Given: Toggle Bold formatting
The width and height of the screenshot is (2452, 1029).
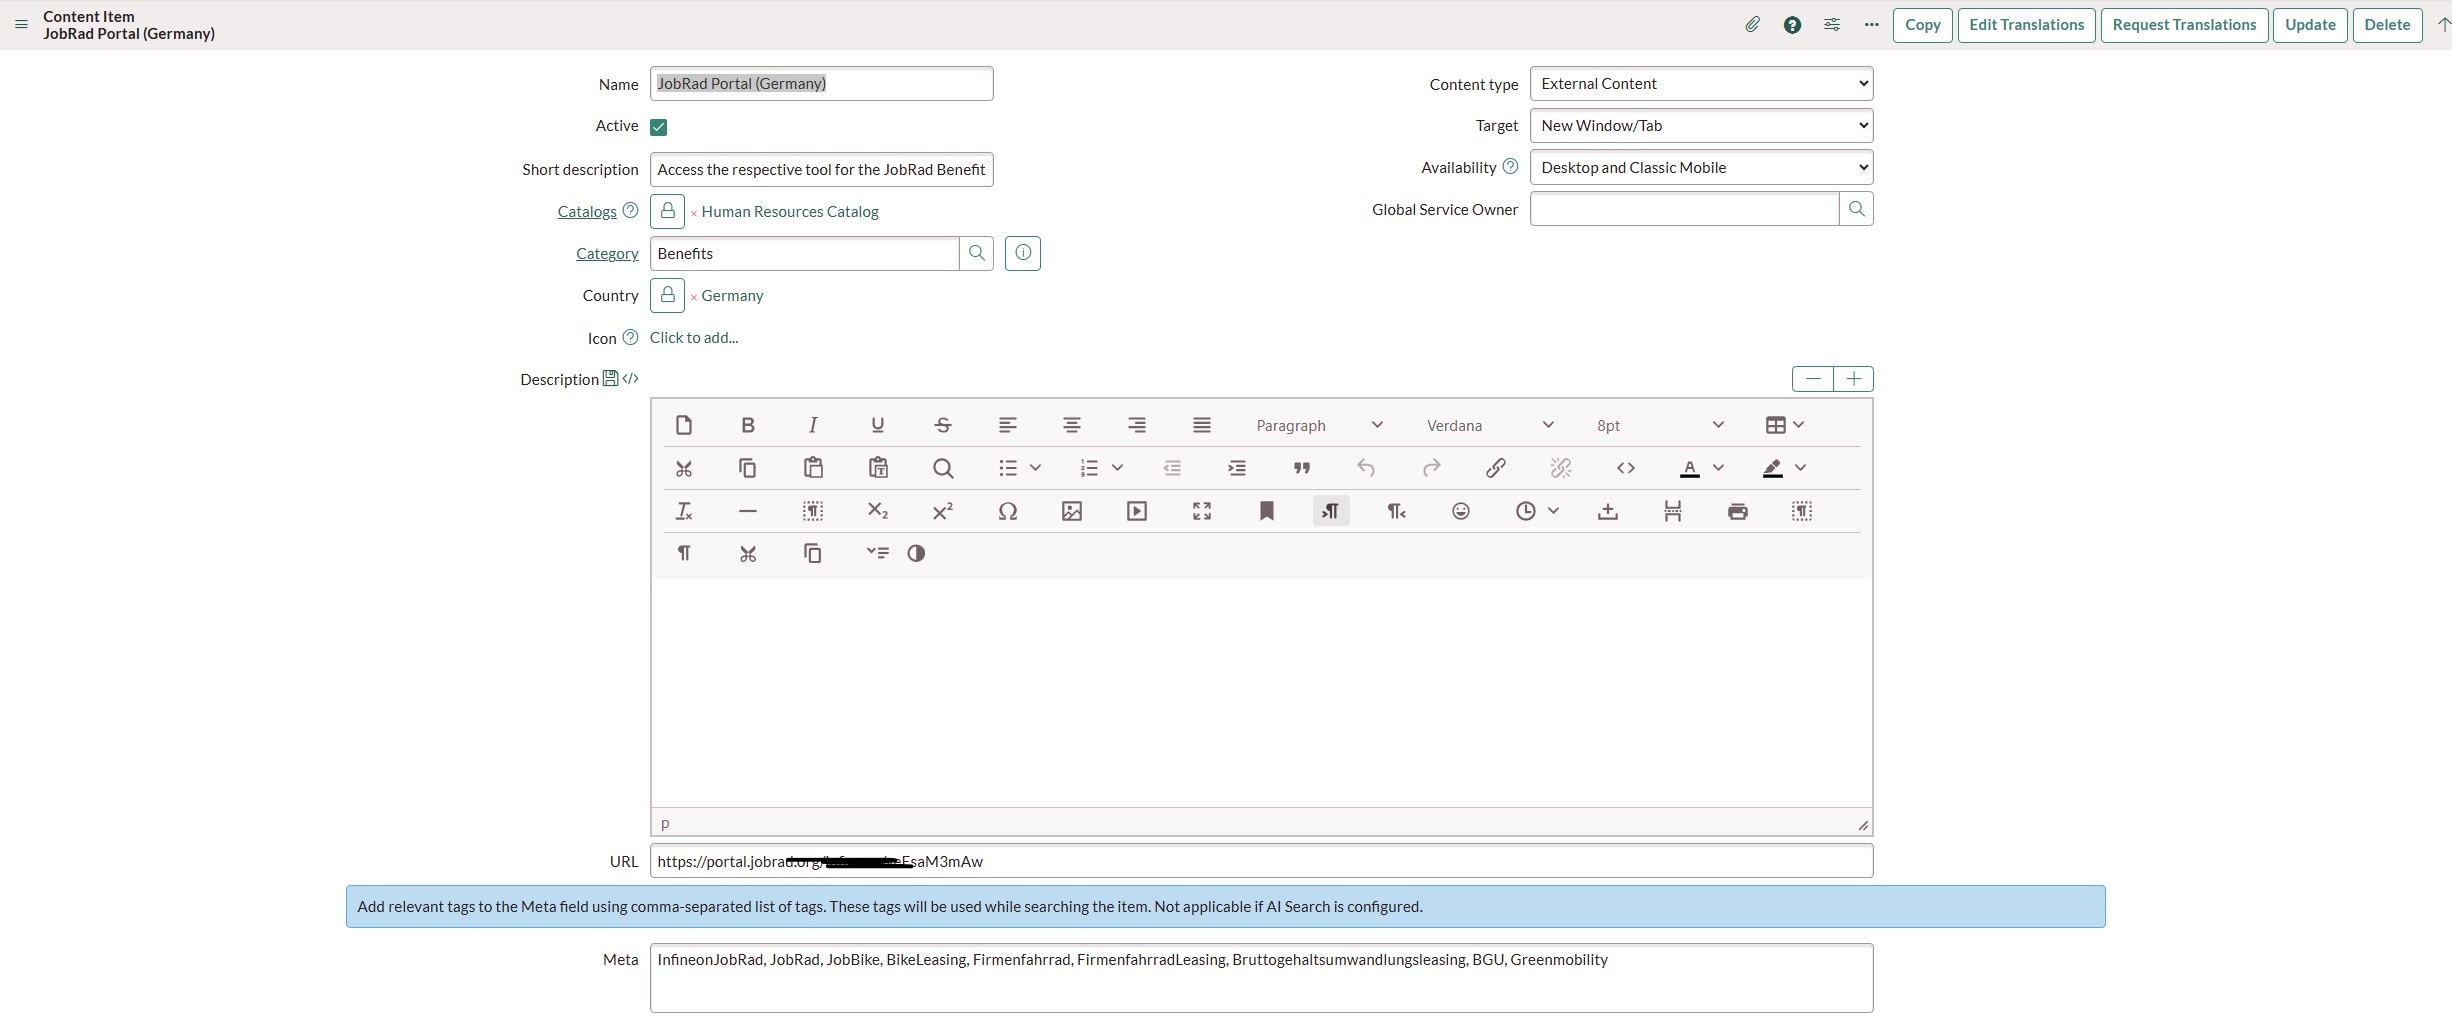Looking at the screenshot, I should click(748, 425).
